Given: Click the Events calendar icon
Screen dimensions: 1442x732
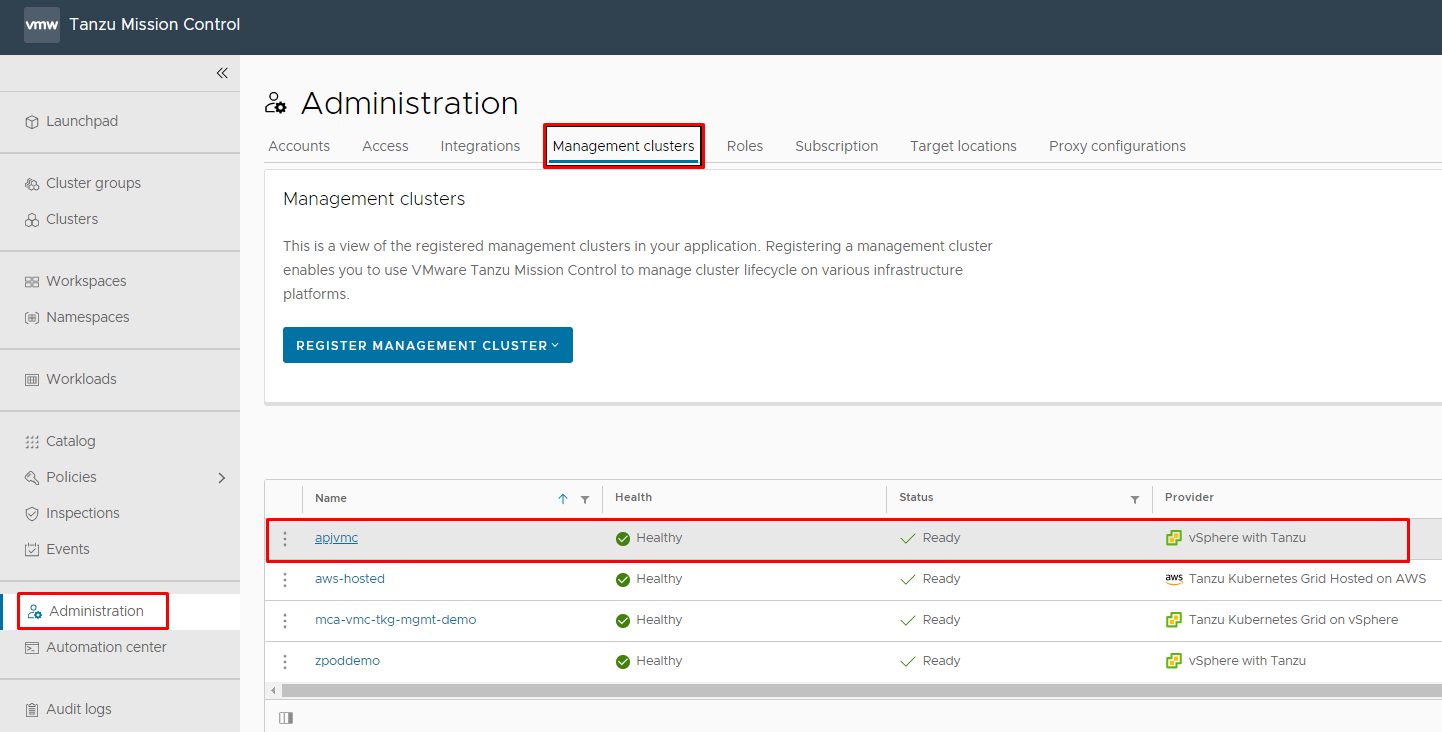Looking at the screenshot, I should tap(32, 550).
